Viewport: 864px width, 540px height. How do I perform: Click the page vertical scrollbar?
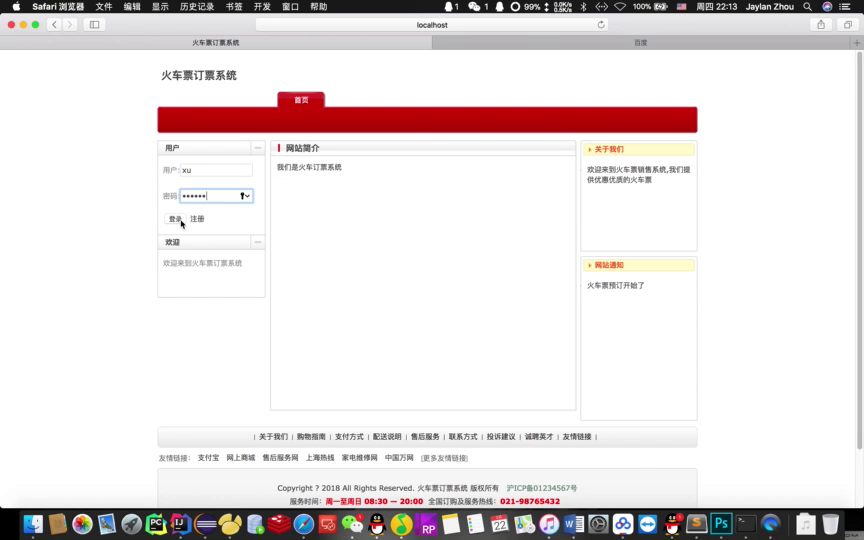pyautogui.click(x=859, y=251)
